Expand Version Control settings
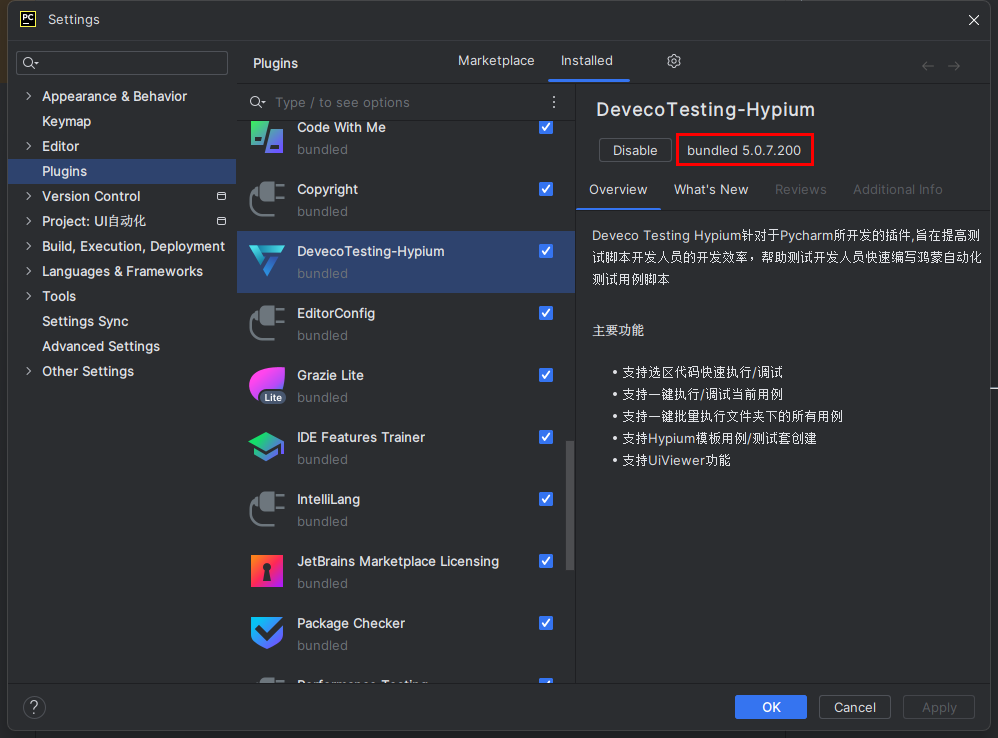Screen dimensions: 998x738 pos(29,196)
